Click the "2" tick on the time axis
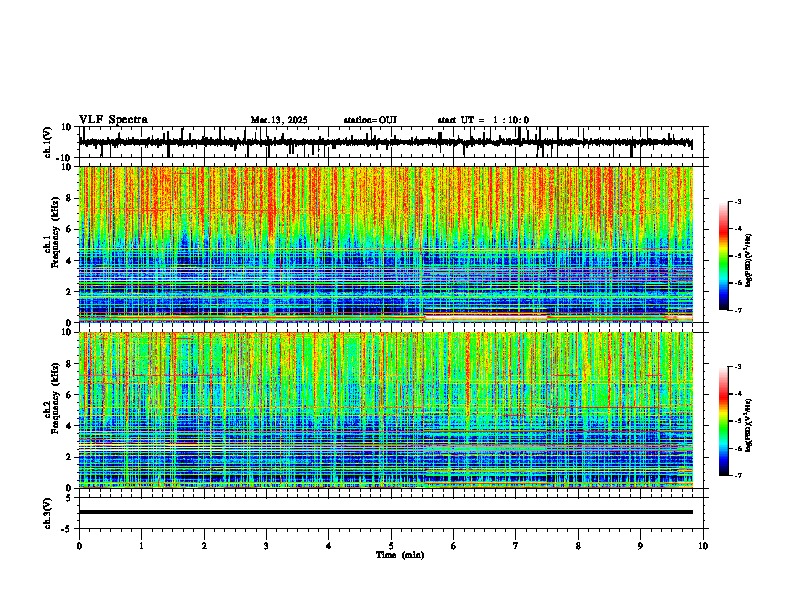The width and height of the screenshot is (792, 612). [204, 546]
